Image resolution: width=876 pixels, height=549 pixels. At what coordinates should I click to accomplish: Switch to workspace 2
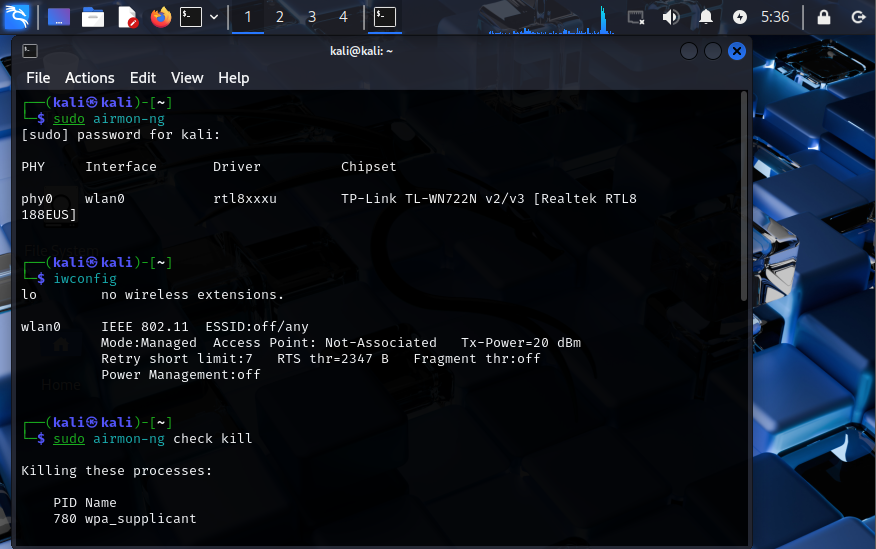(280, 17)
